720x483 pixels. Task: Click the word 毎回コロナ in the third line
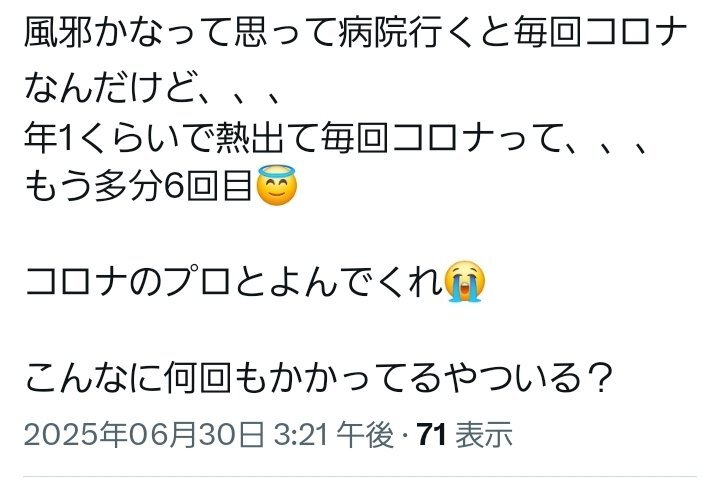[425, 139]
